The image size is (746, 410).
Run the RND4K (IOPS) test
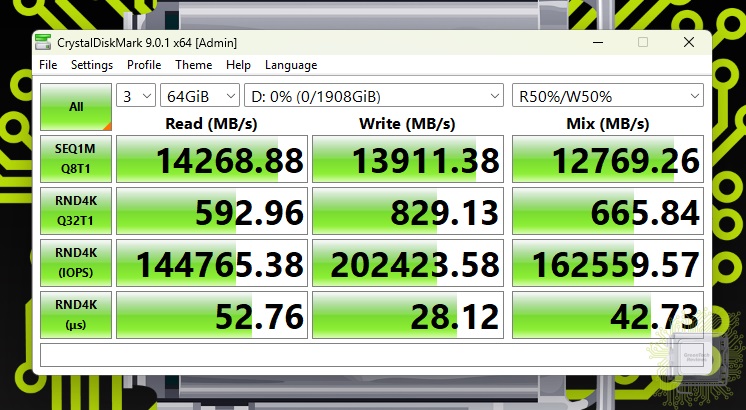(x=76, y=263)
